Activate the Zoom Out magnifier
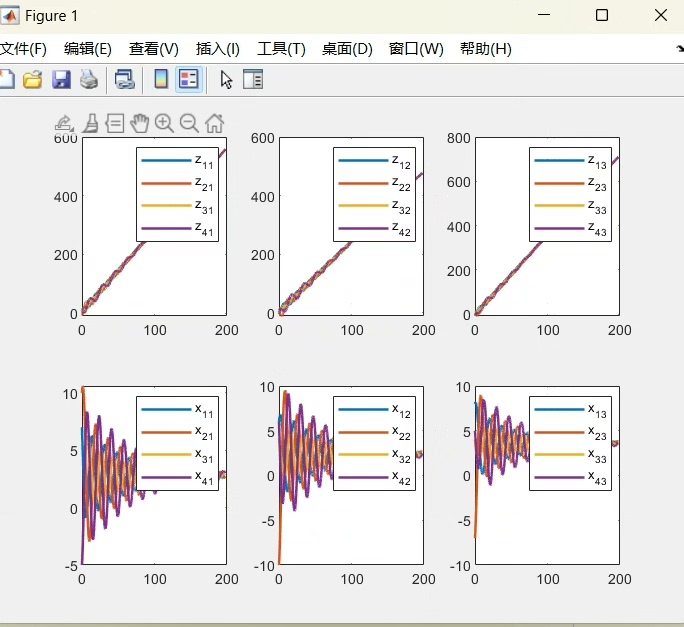The width and height of the screenshot is (684, 627). pos(189,123)
